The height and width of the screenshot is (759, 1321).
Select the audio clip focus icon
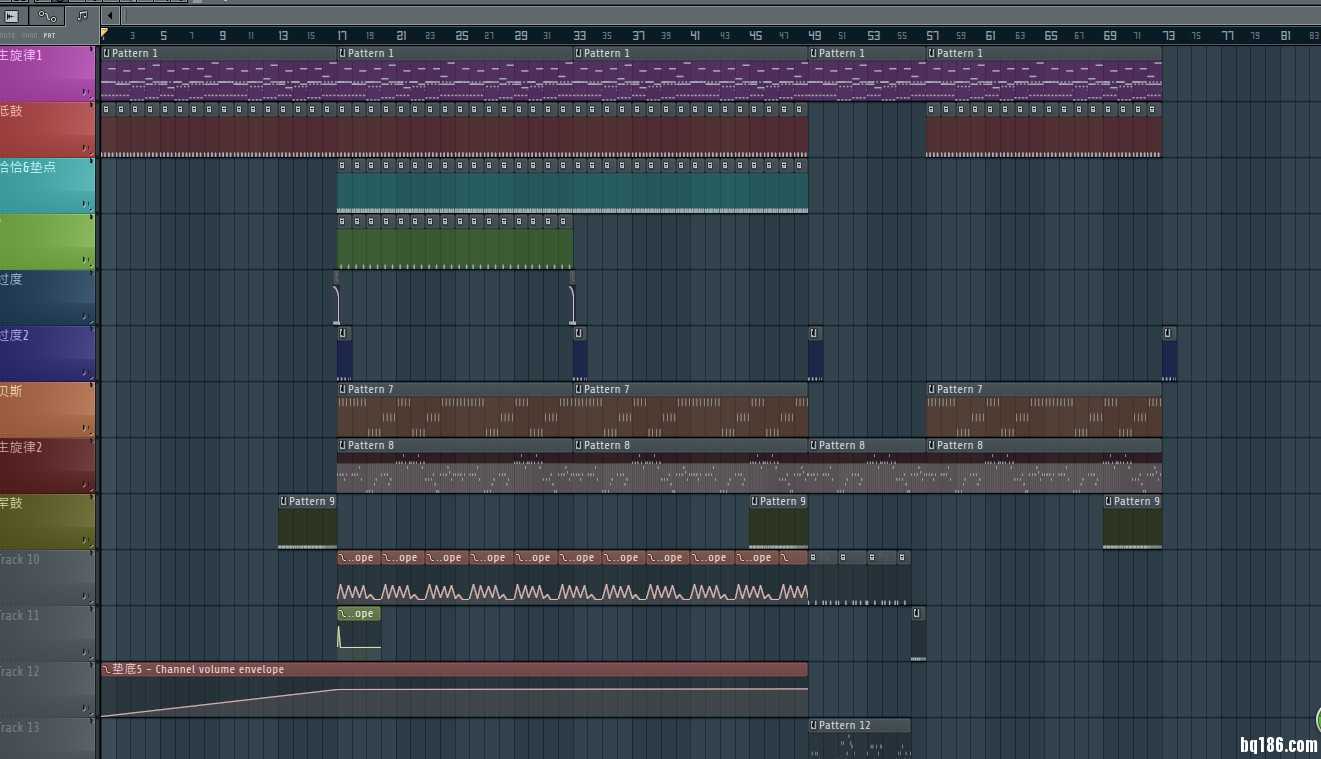pyautogui.click(x=13, y=15)
